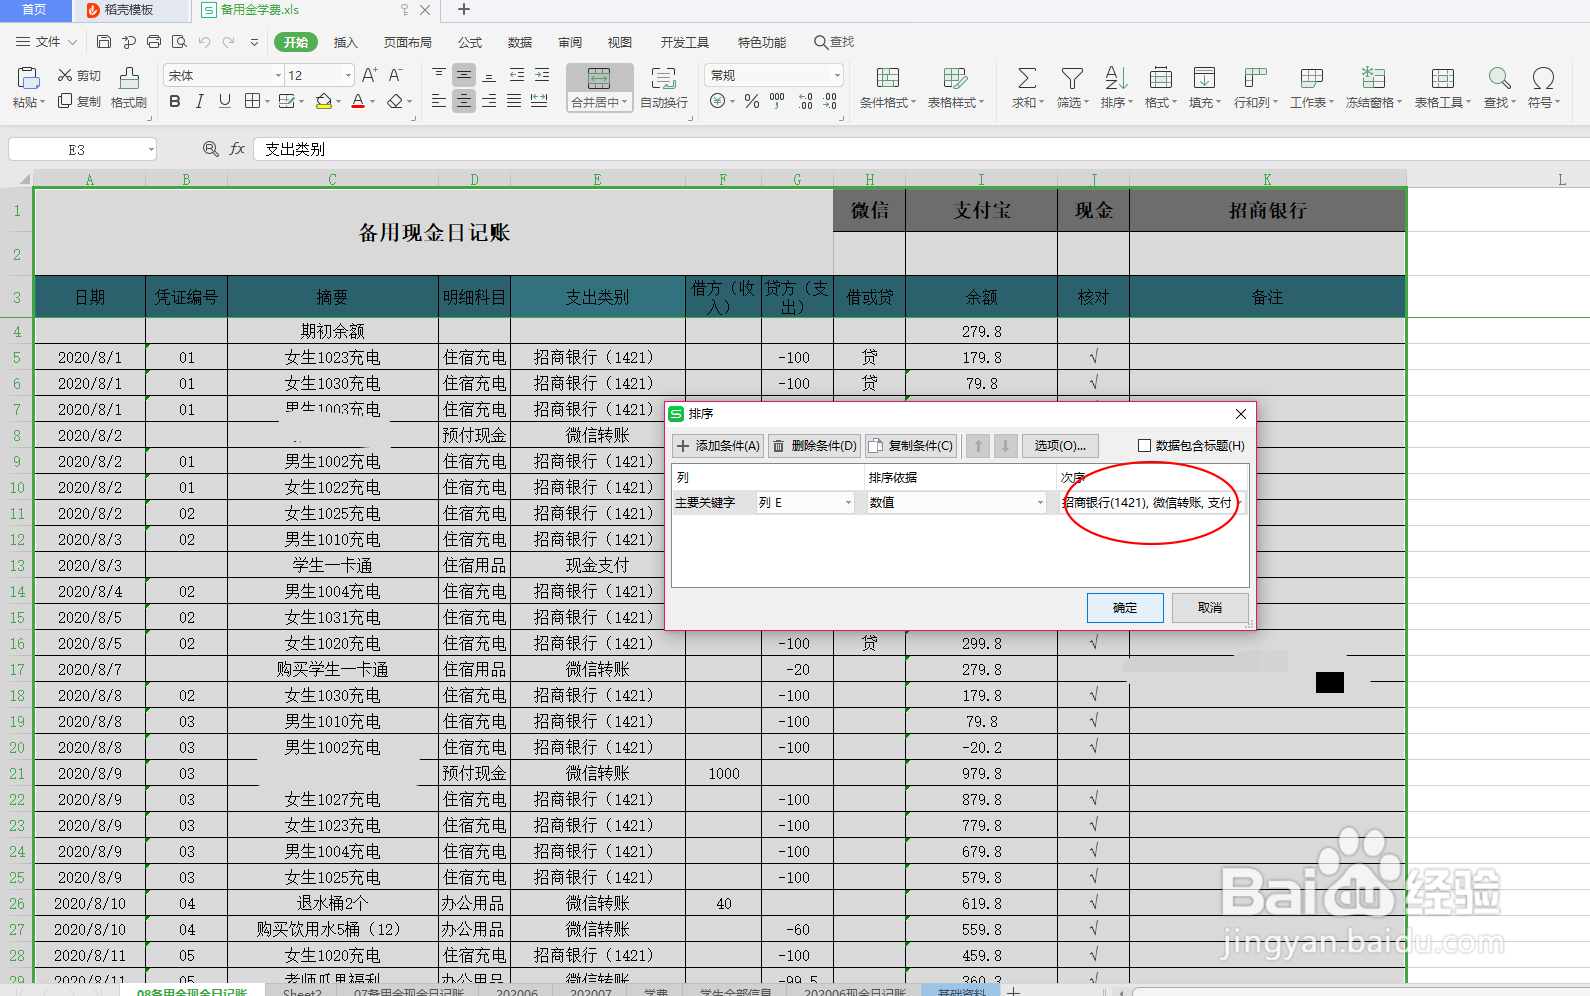The height and width of the screenshot is (996, 1590).
Task: Toggle Underline formatting
Action: 225,101
